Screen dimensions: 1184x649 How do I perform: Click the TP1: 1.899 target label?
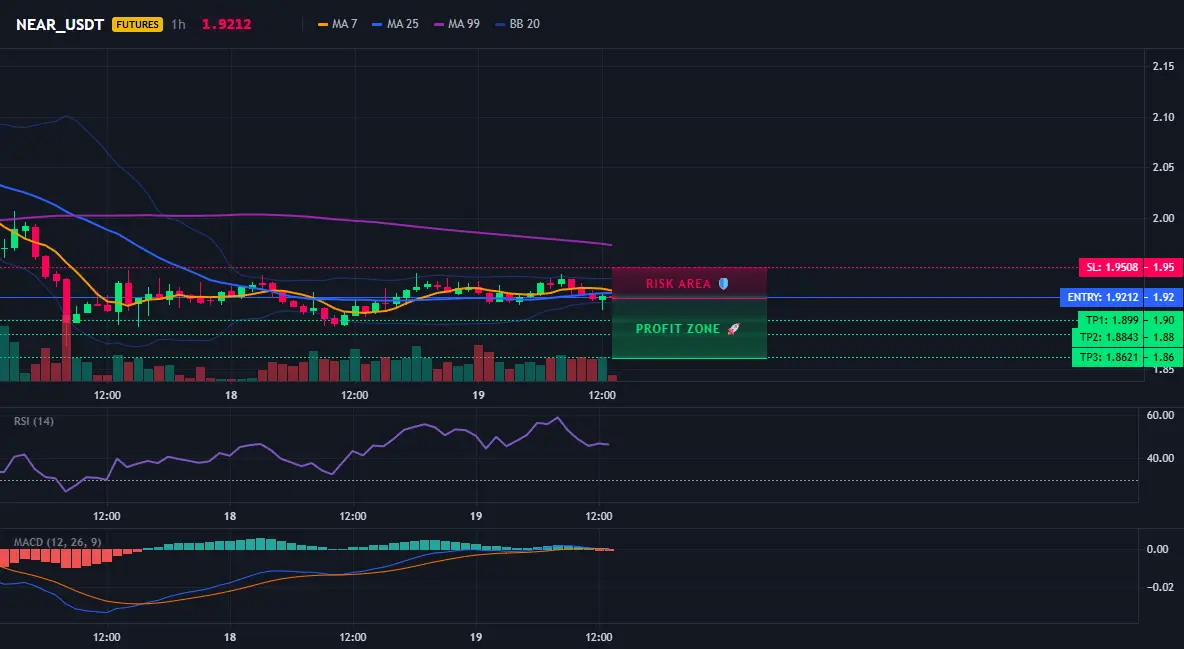click(1111, 320)
